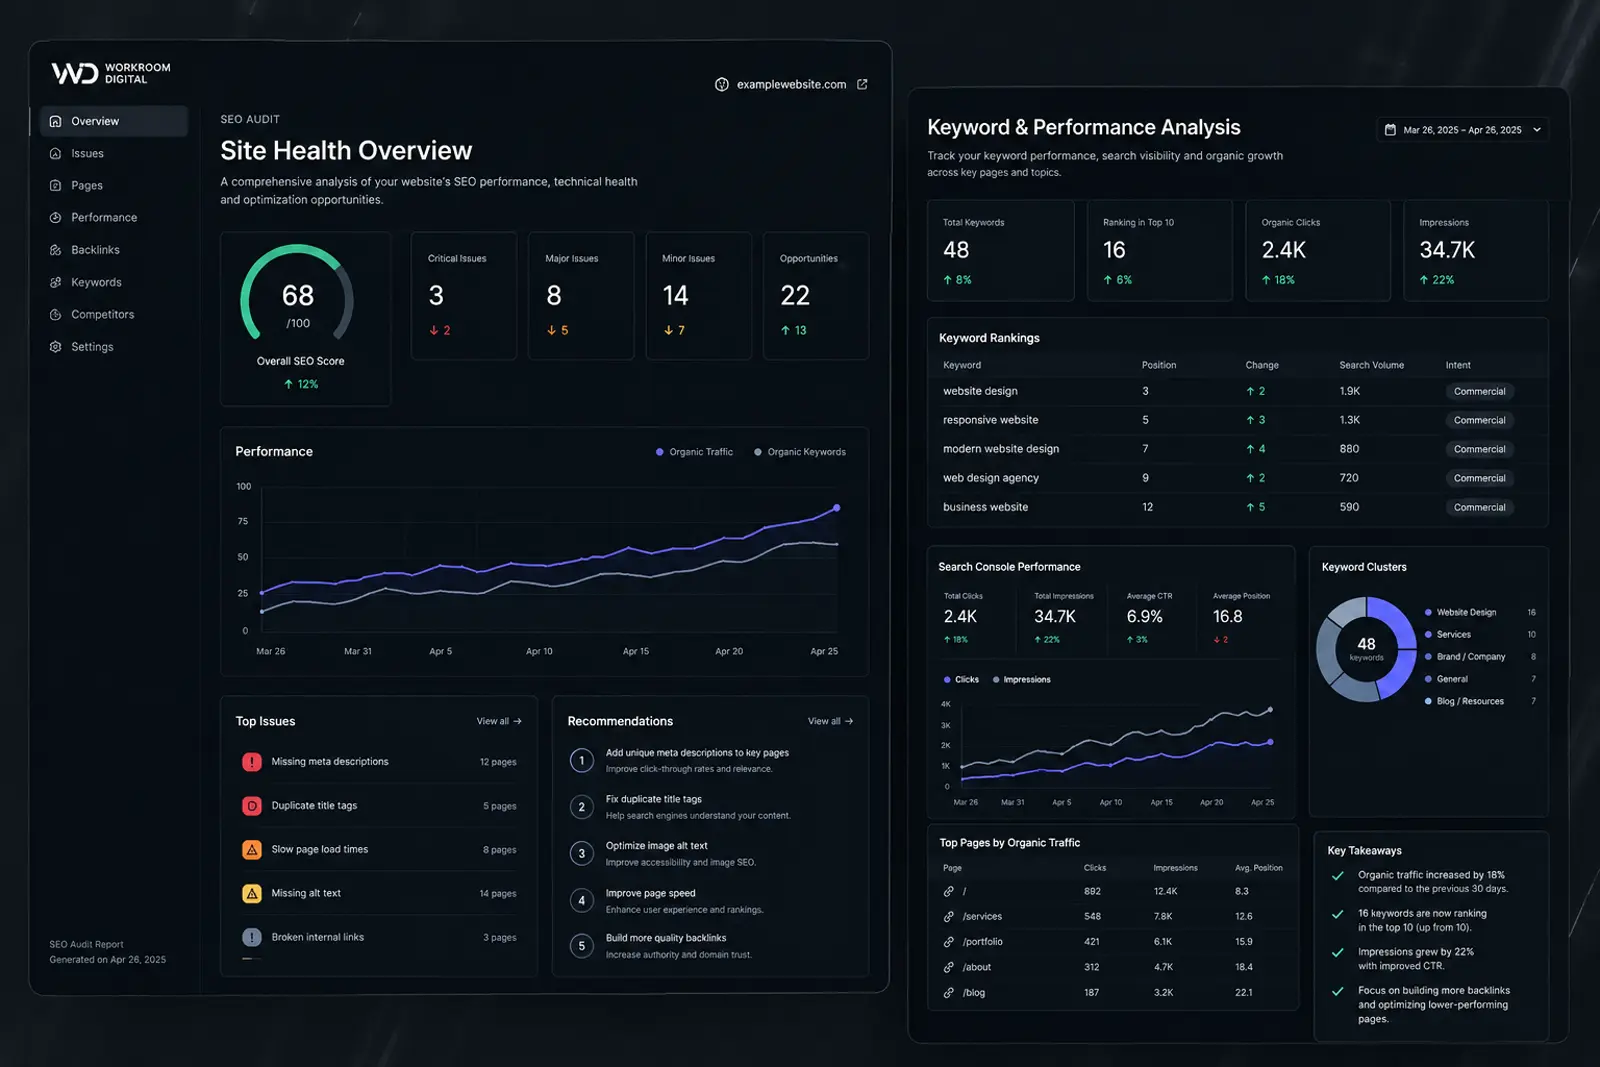Click the link icon for /portfolio page

pyautogui.click(x=948, y=942)
